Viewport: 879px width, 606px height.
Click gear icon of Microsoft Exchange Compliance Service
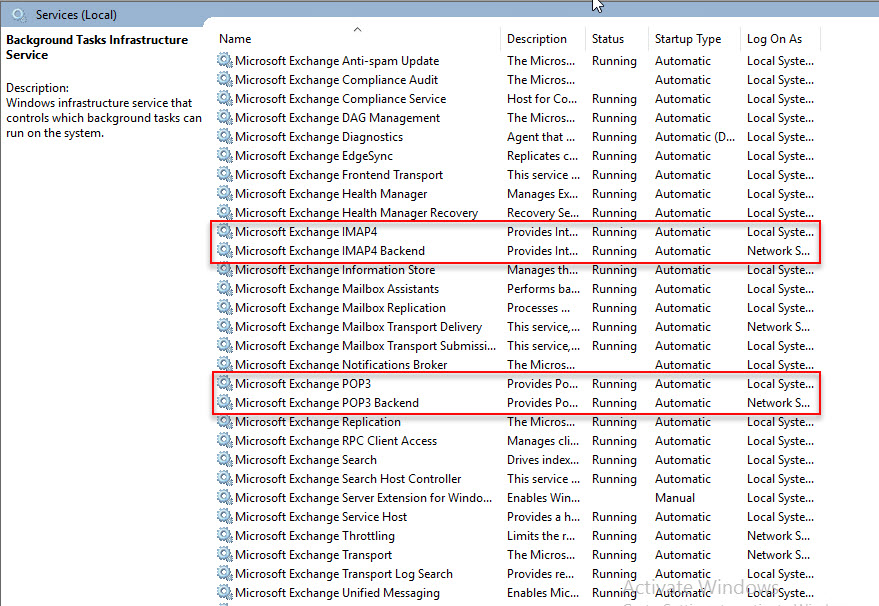pos(225,98)
